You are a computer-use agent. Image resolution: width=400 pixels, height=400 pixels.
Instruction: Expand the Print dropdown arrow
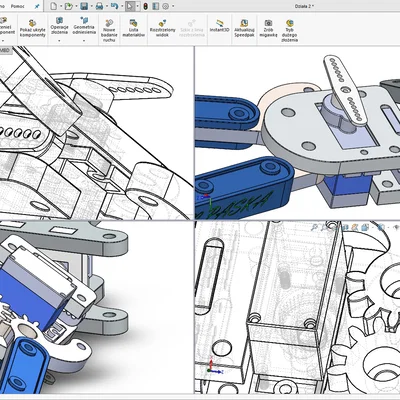[x=107, y=6]
